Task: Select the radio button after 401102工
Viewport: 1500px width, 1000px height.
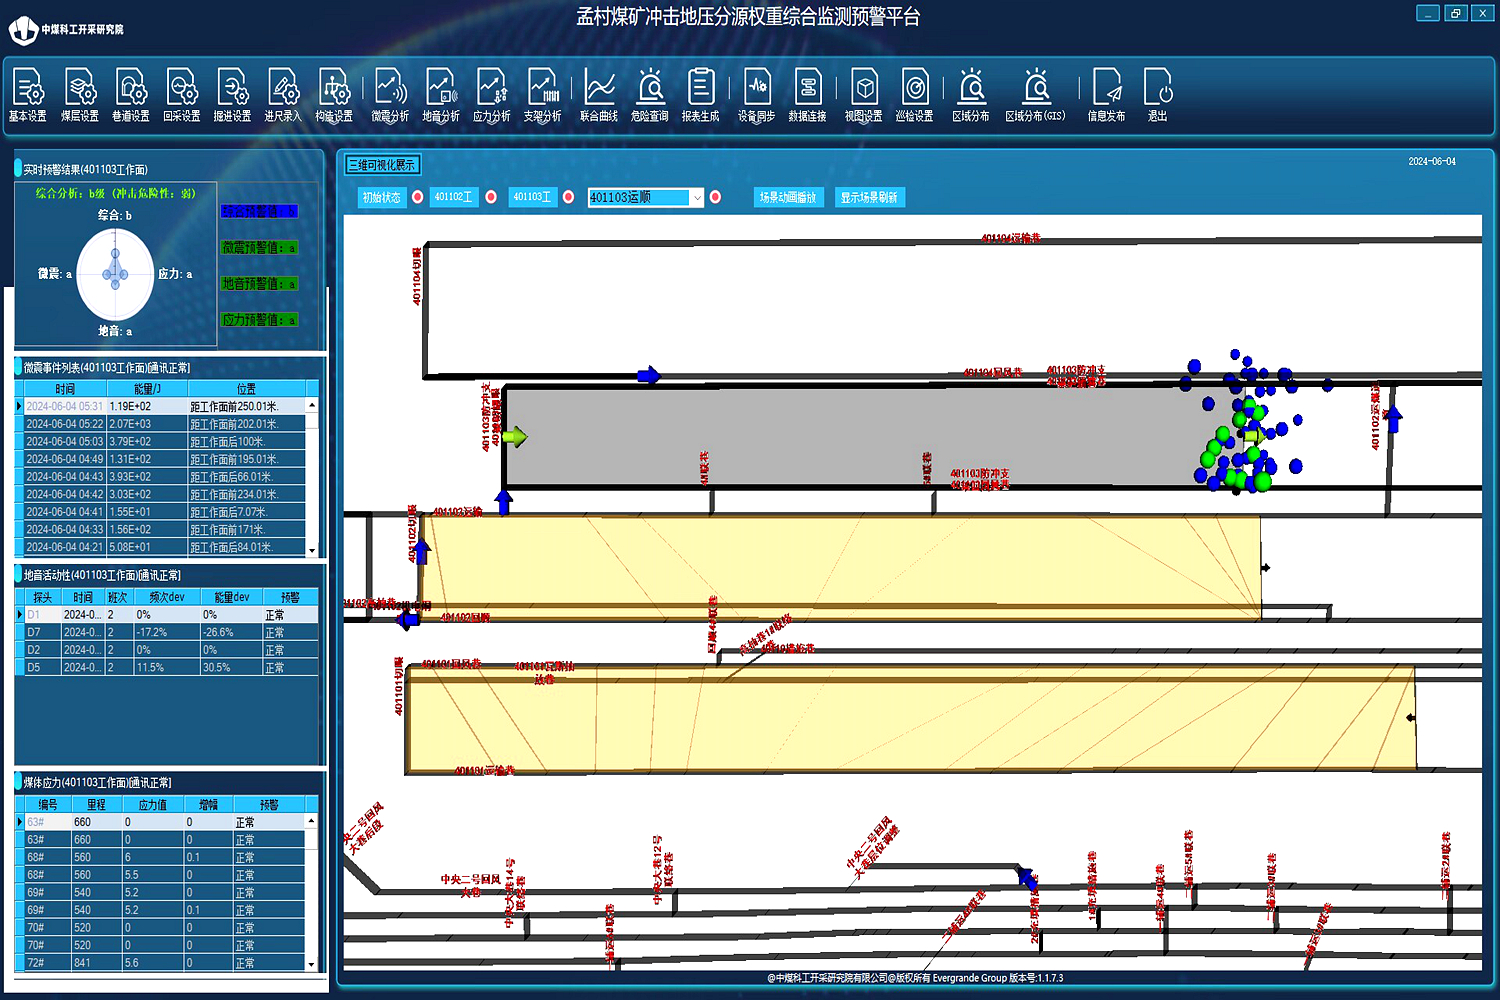Action: coord(491,197)
